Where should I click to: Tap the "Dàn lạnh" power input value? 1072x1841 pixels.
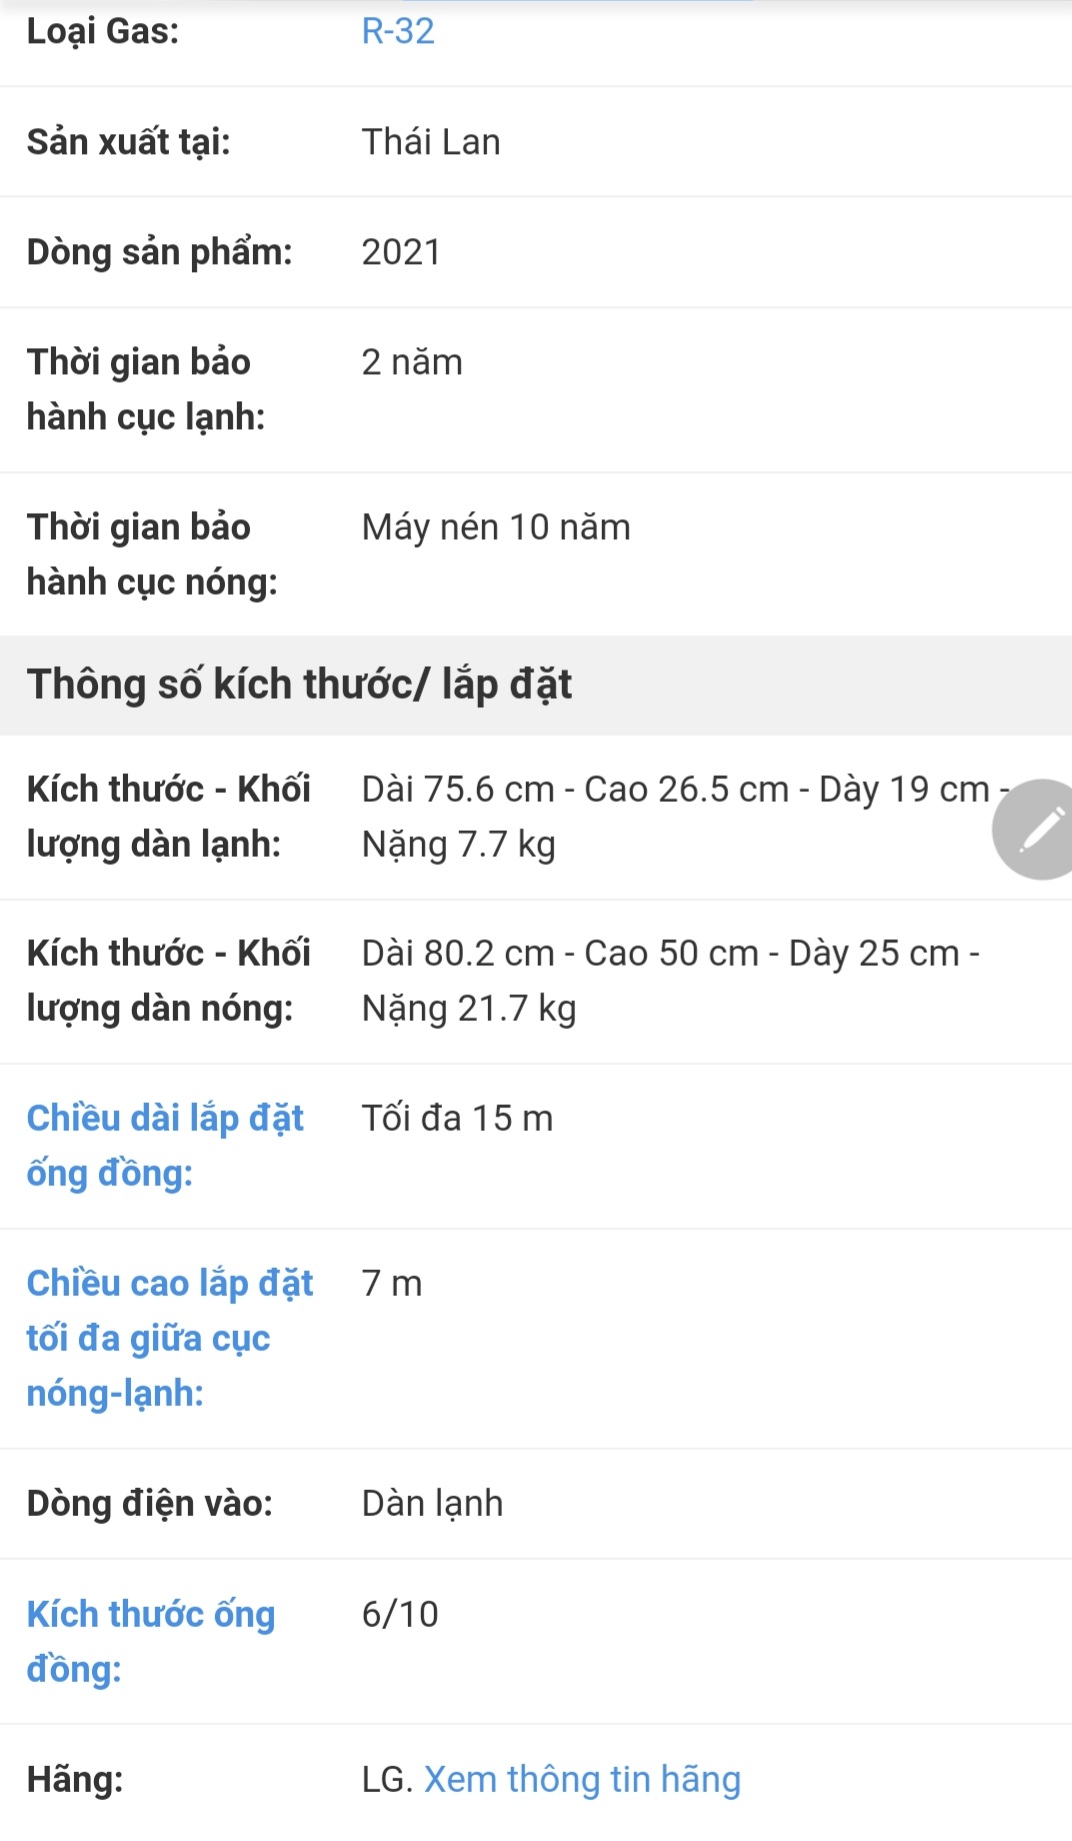pos(432,1503)
